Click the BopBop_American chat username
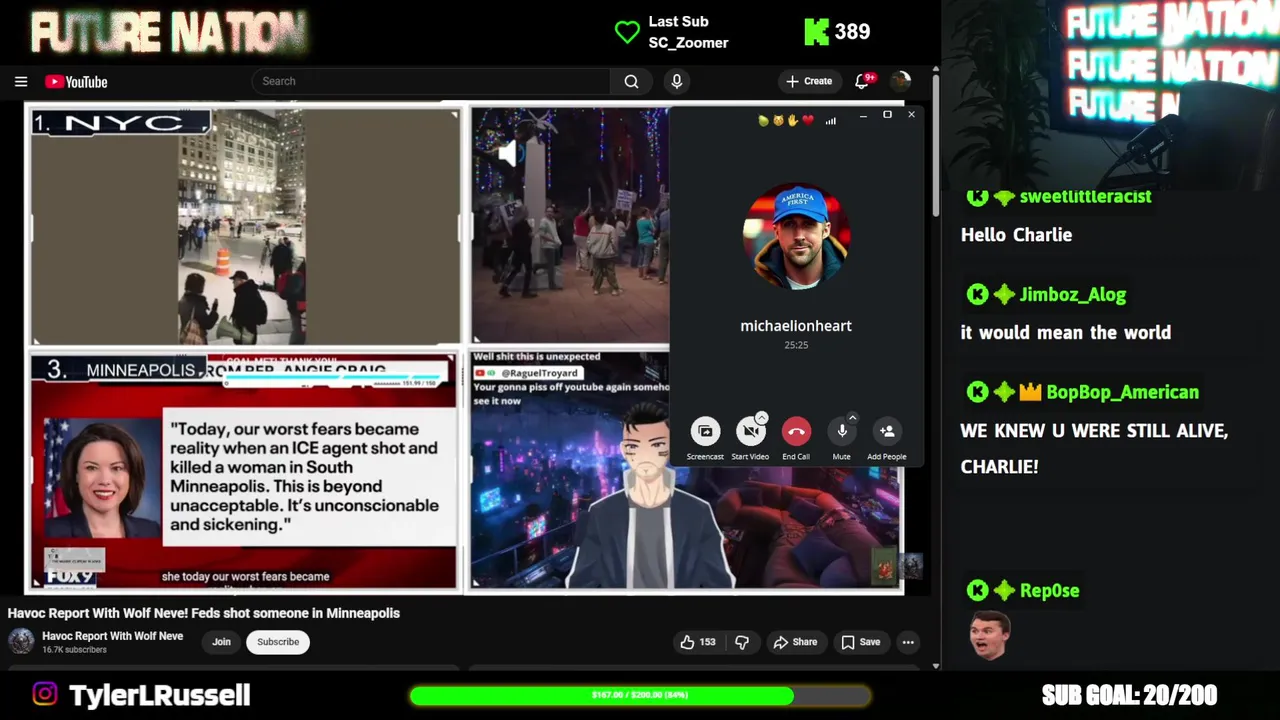This screenshot has height=720, width=1280. click(x=1122, y=393)
